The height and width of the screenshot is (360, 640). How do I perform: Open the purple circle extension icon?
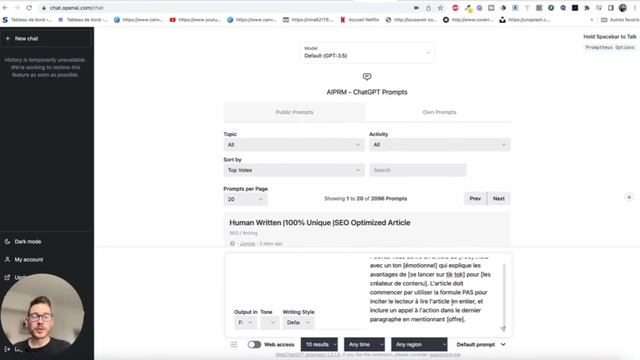(x=480, y=8)
